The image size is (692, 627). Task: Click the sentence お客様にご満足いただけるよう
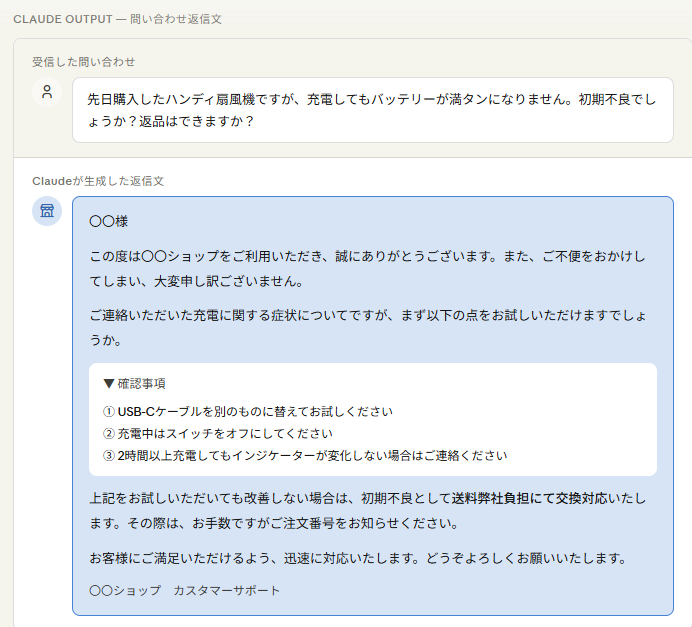(358, 558)
